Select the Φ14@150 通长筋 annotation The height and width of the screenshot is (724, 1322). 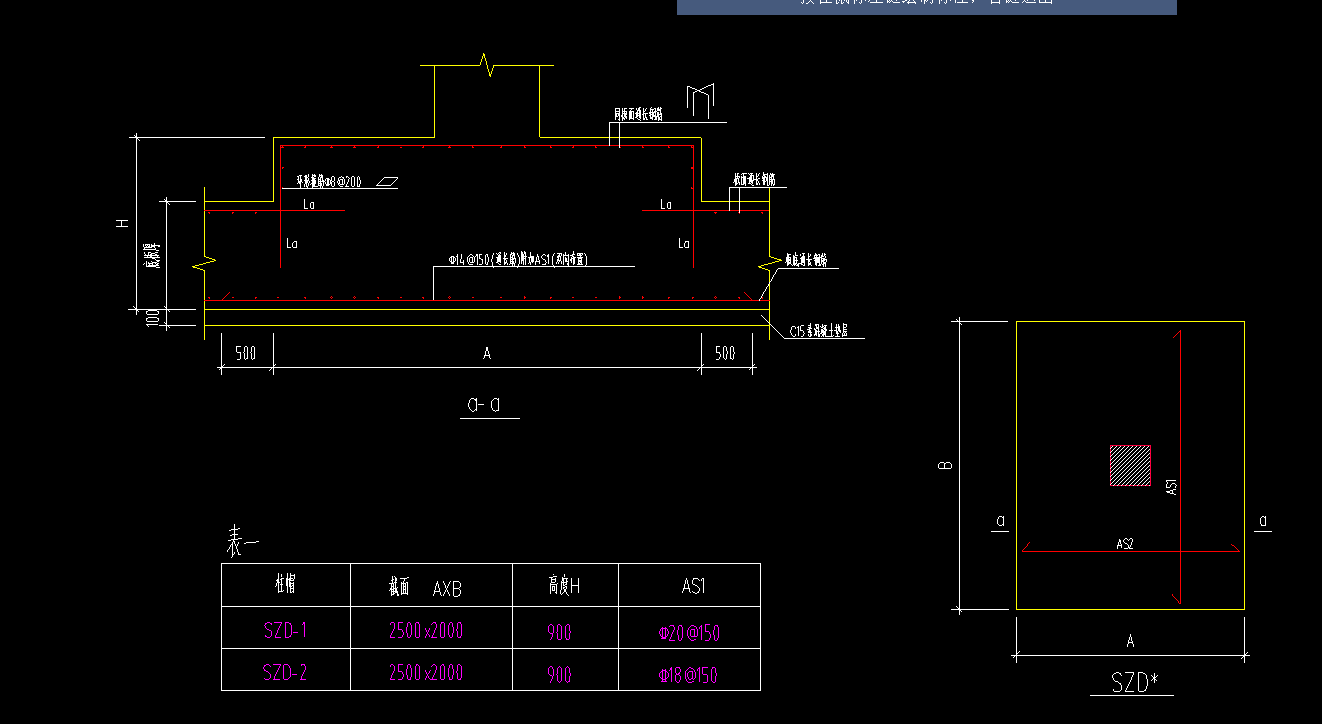tap(518, 259)
